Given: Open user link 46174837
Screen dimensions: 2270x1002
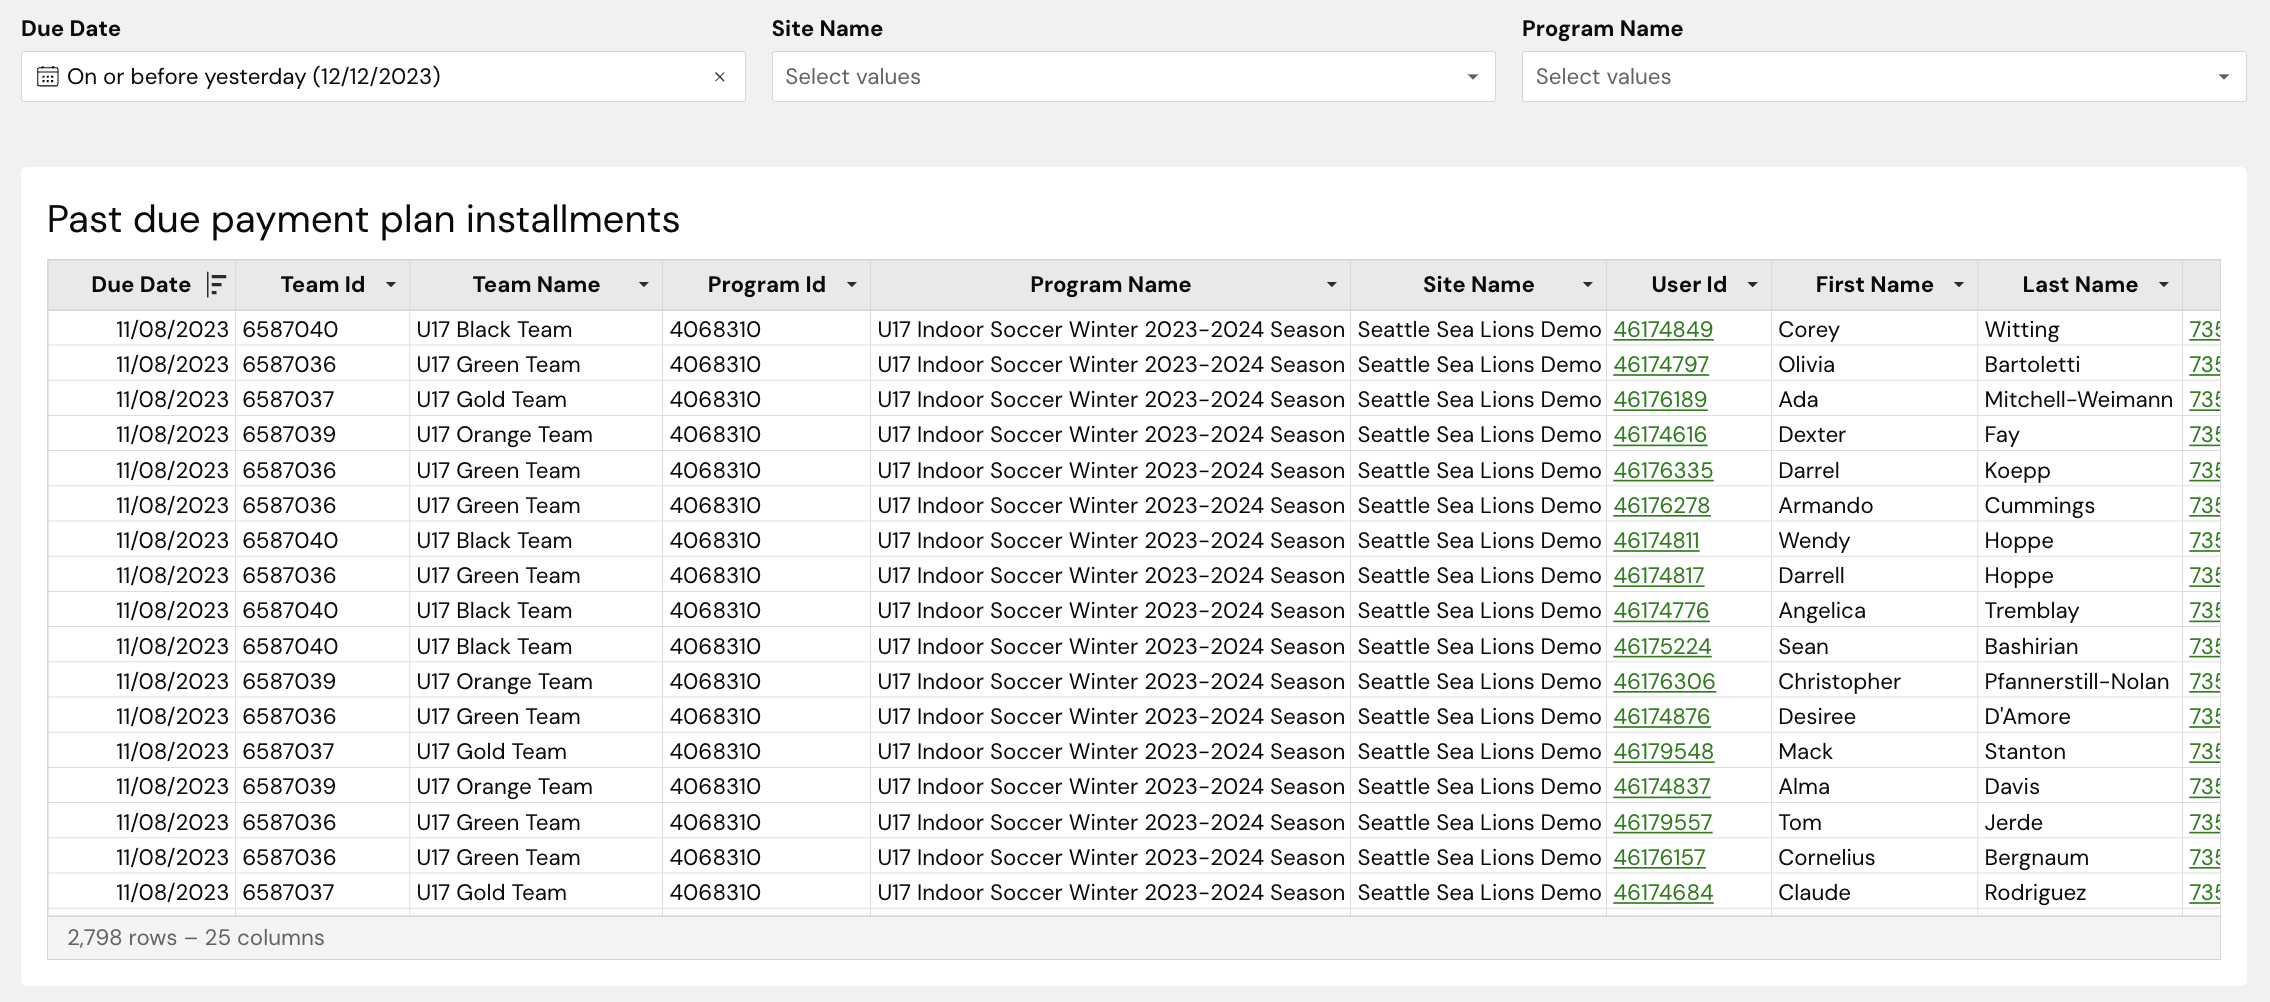Looking at the screenshot, I should tap(1662, 786).
